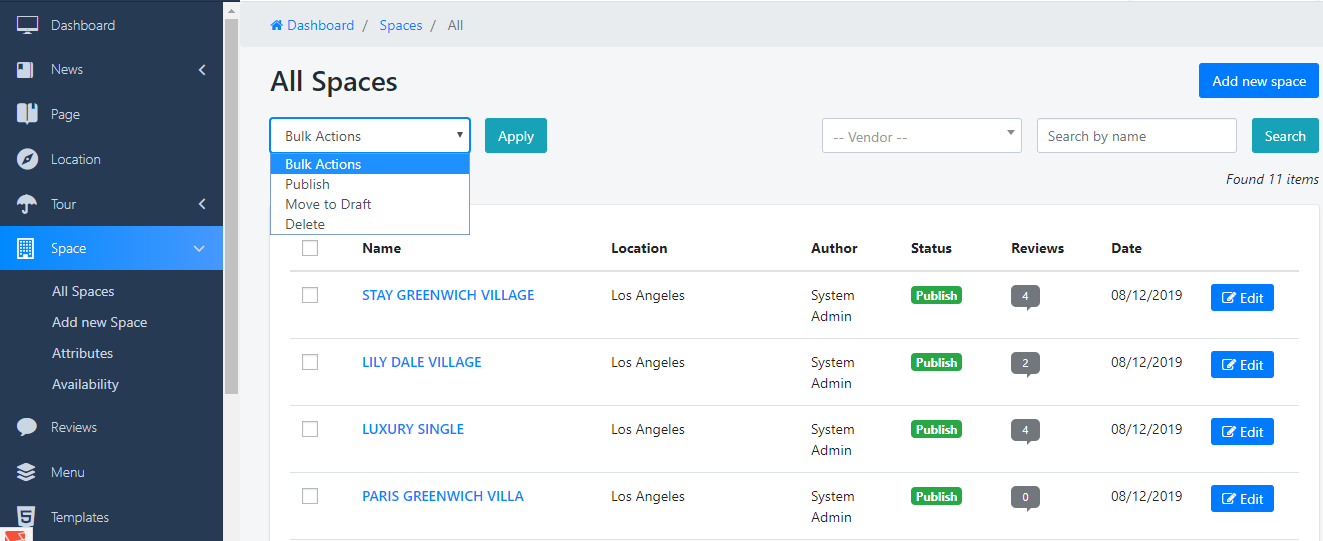Click the Location compass icon
Image resolution: width=1323 pixels, height=541 pixels.
pyautogui.click(x=27, y=159)
